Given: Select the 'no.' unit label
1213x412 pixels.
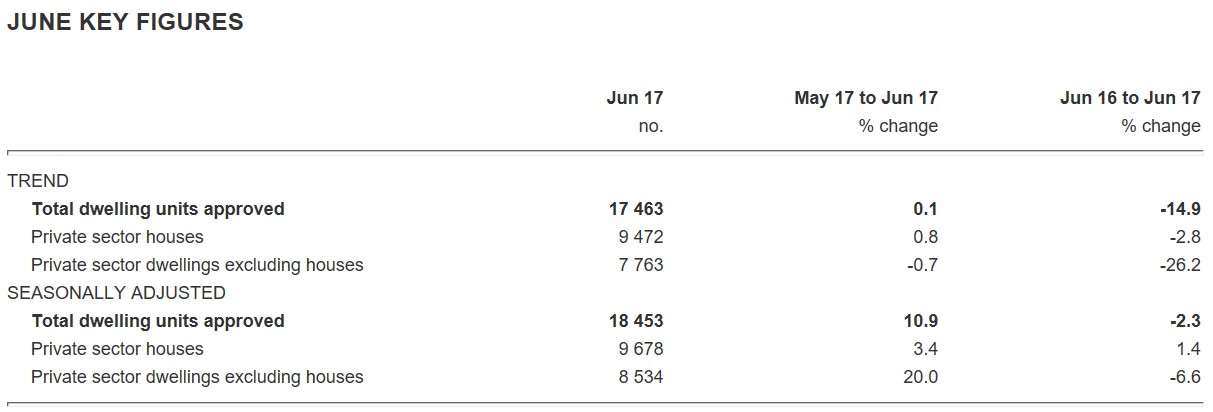Looking at the screenshot, I should [650, 126].
